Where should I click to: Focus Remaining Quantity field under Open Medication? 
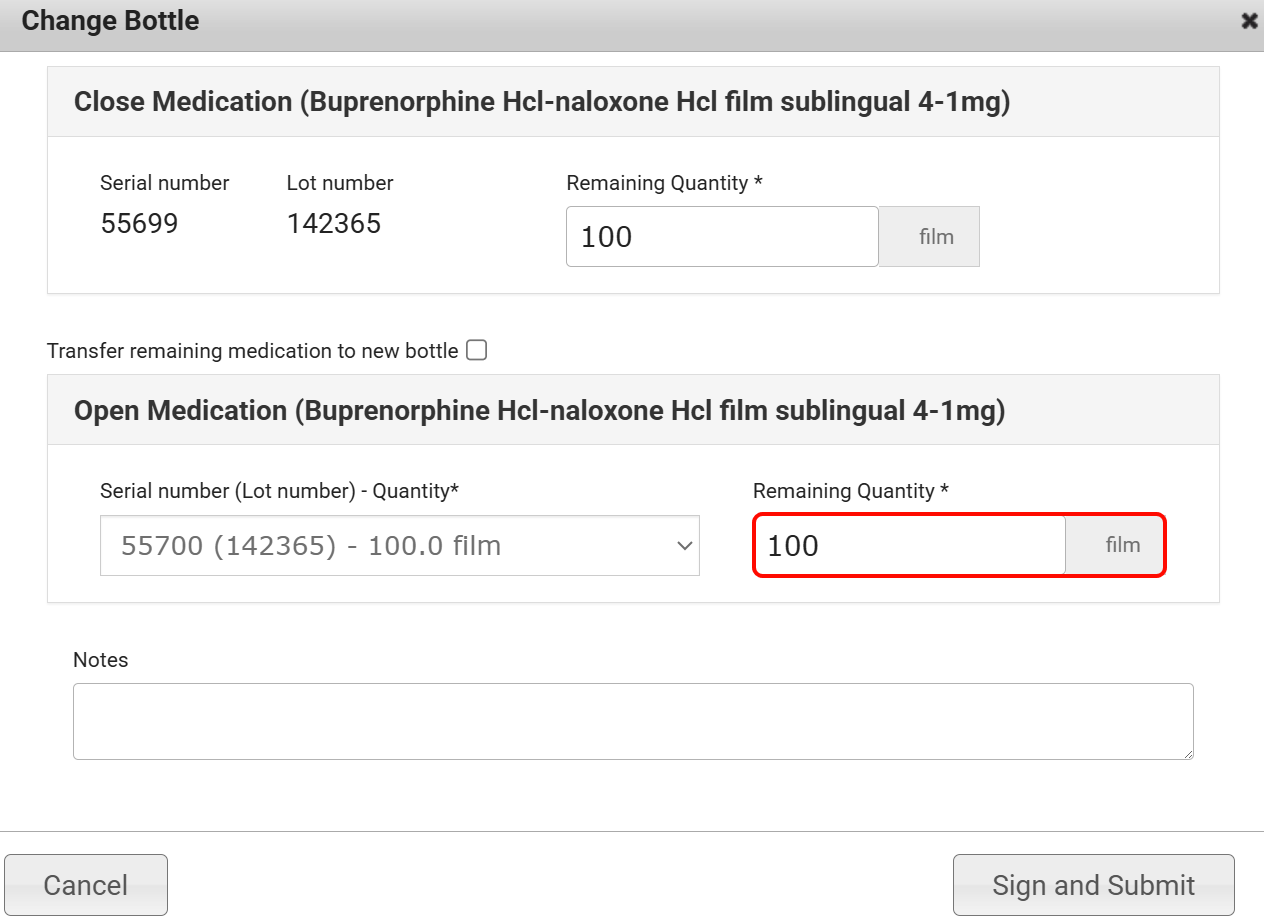click(x=908, y=546)
